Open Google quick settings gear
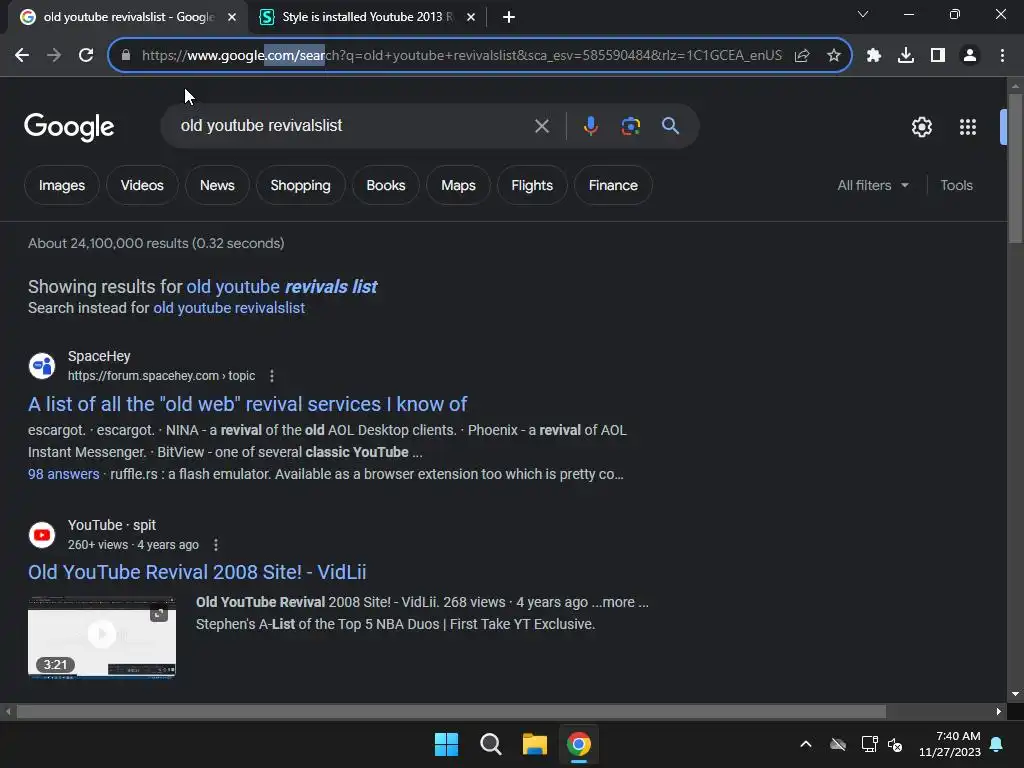The image size is (1024, 768). [921, 127]
